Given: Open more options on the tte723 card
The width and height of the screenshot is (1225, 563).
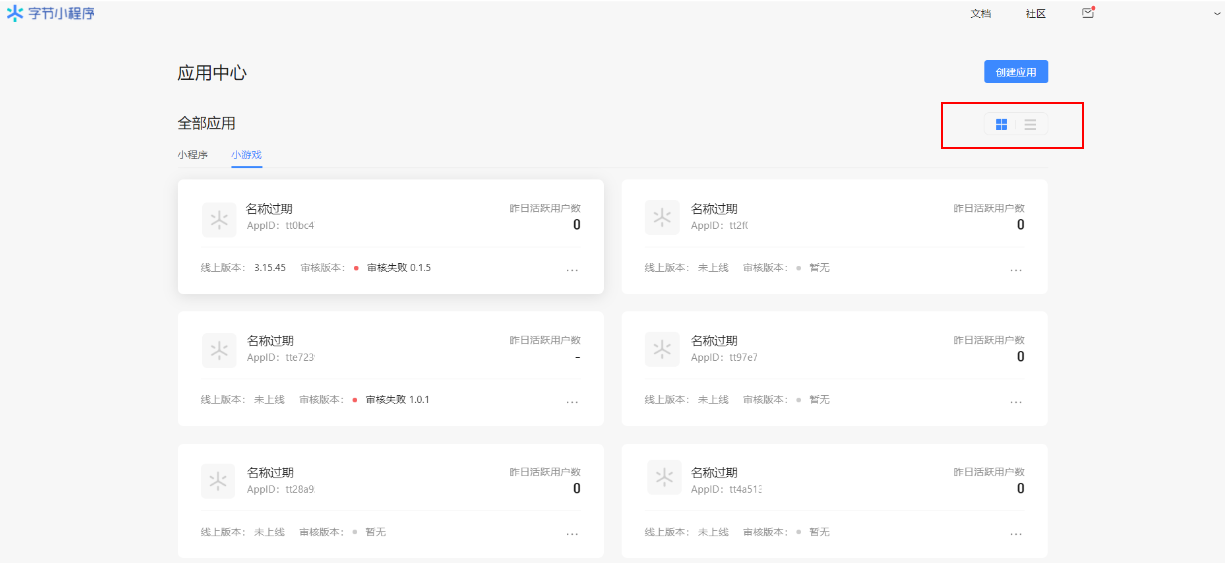Looking at the screenshot, I should tap(572, 401).
